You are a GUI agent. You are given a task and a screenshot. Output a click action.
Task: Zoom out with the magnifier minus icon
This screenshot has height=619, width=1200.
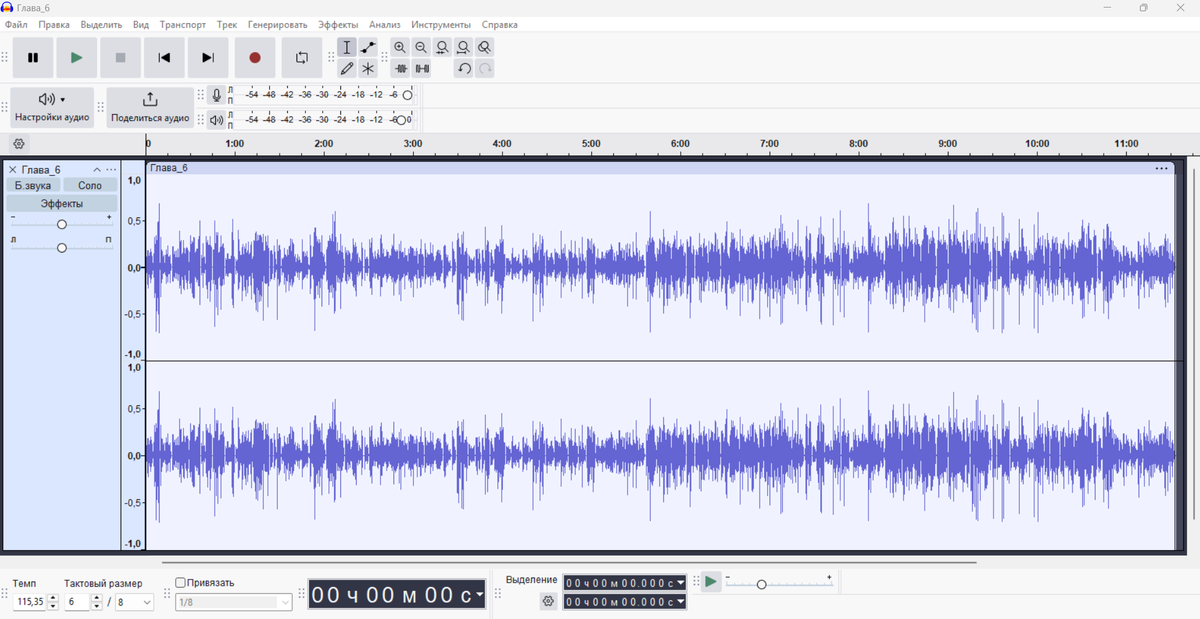(x=421, y=47)
